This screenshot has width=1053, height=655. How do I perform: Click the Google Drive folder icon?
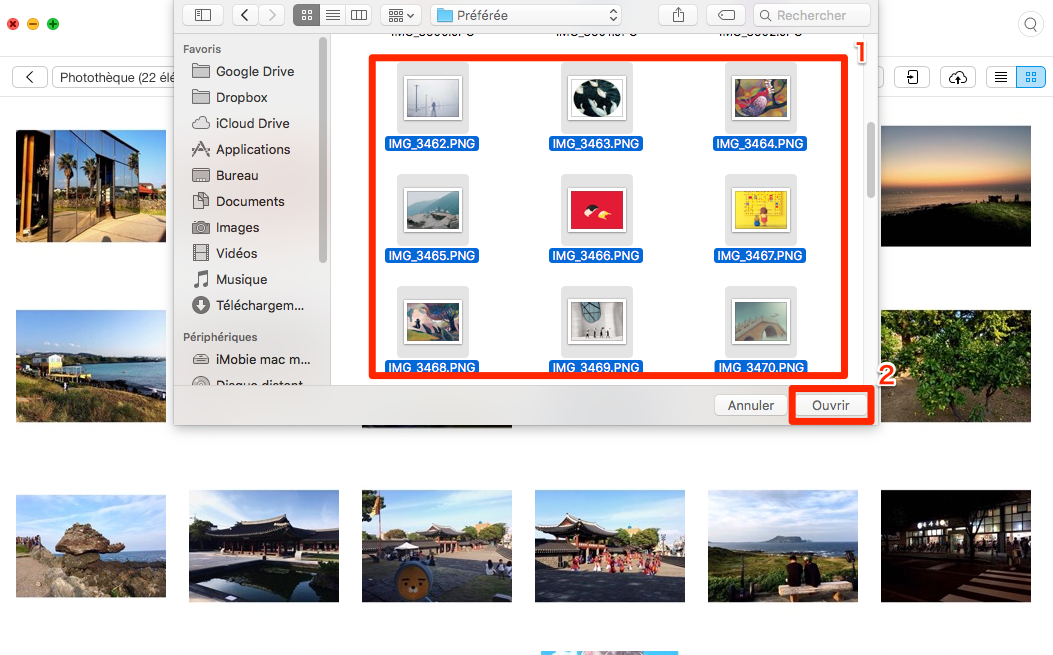(201, 71)
